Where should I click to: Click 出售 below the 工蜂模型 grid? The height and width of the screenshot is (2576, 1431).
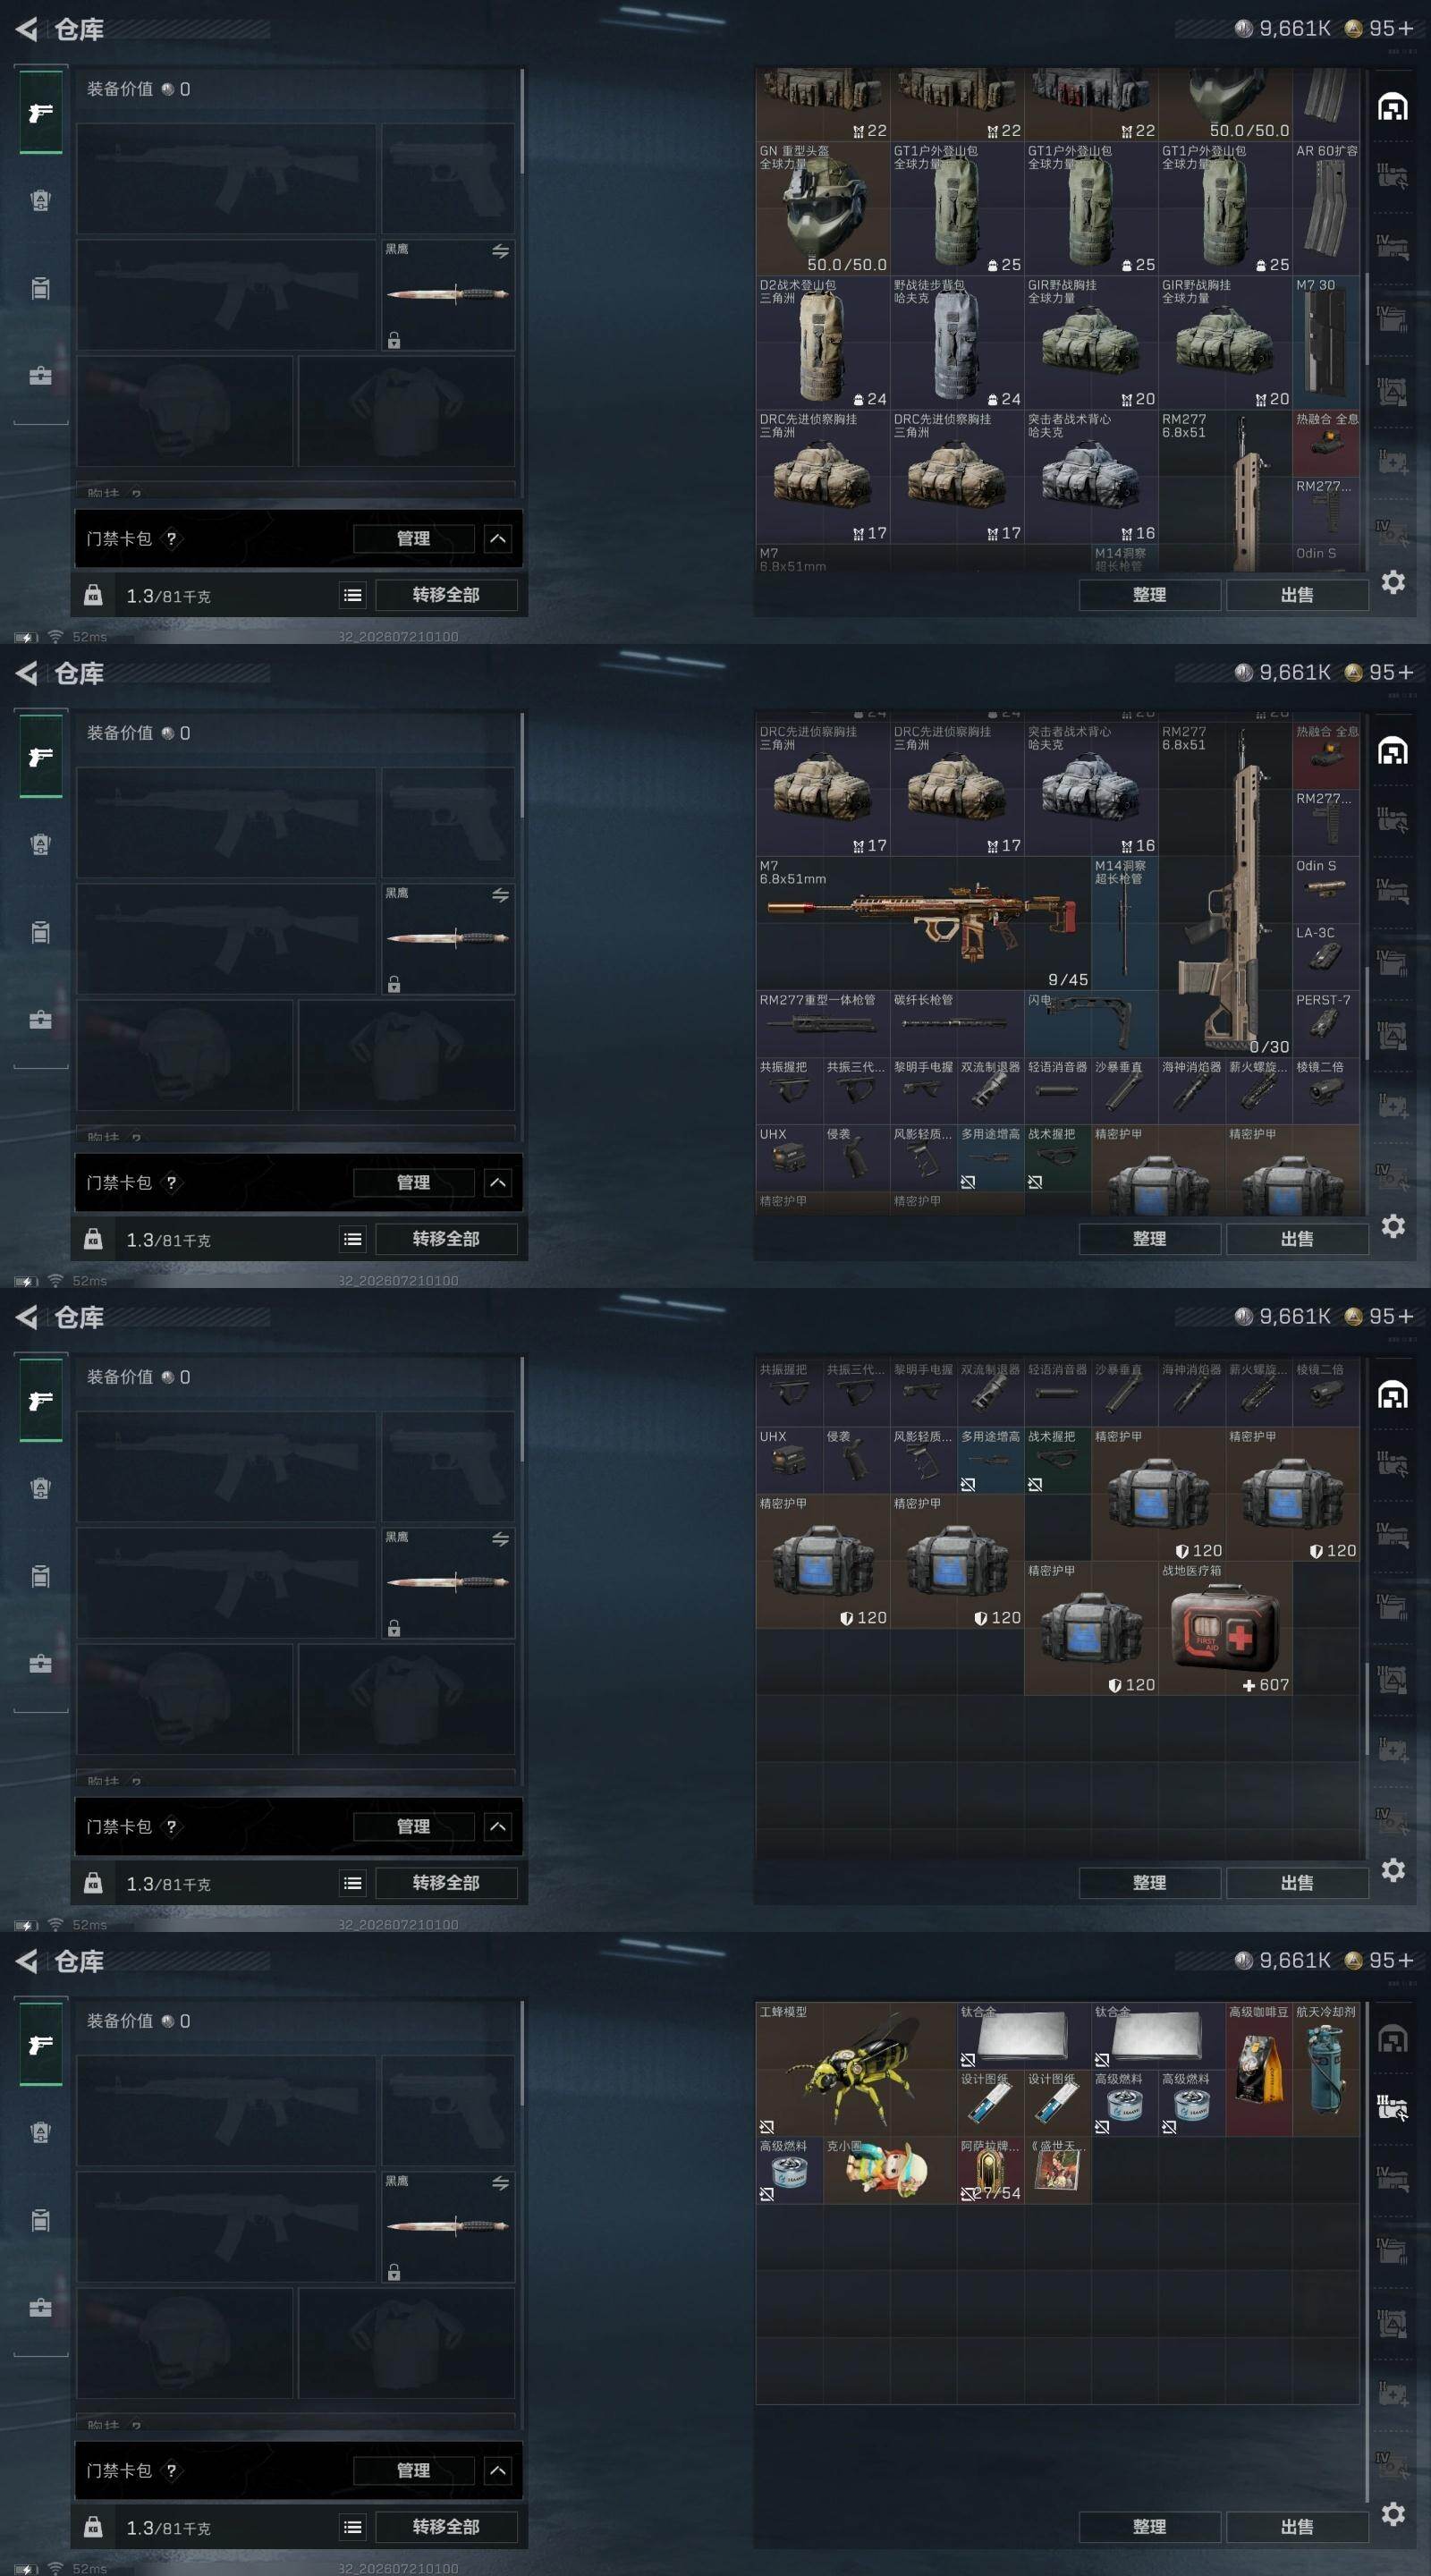click(1297, 2527)
